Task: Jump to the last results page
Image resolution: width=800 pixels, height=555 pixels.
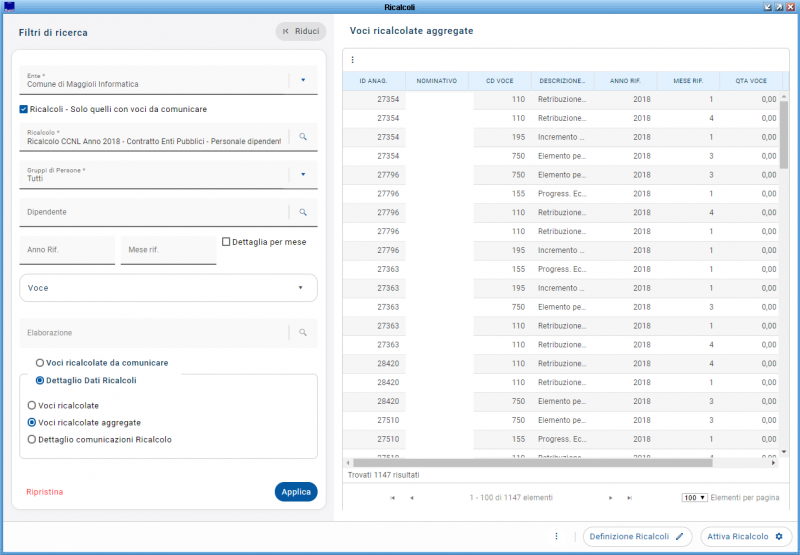Action: tap(629, 497)
